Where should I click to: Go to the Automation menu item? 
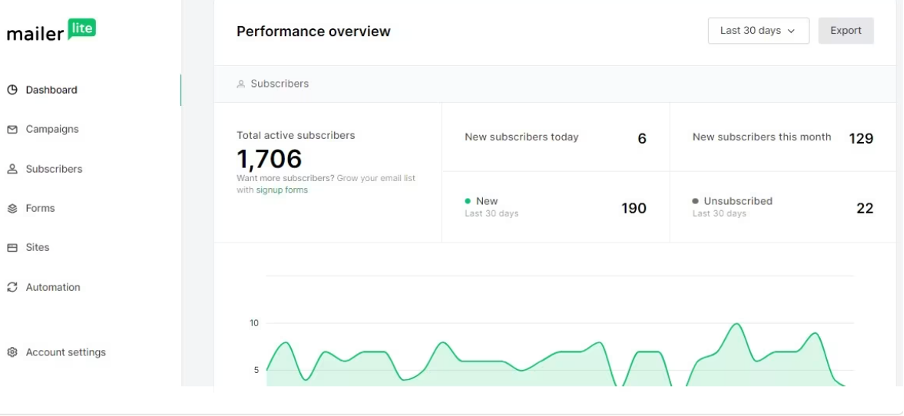53,287
